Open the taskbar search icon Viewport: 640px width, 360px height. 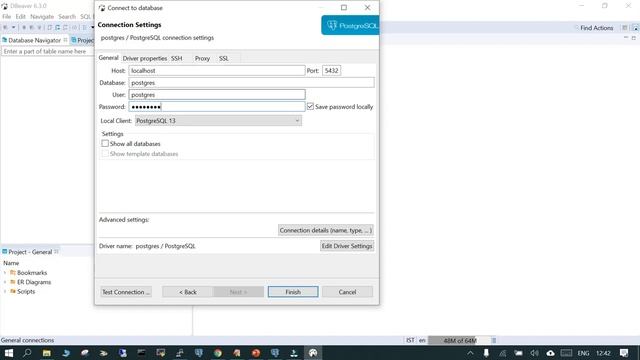coord(27,353)
